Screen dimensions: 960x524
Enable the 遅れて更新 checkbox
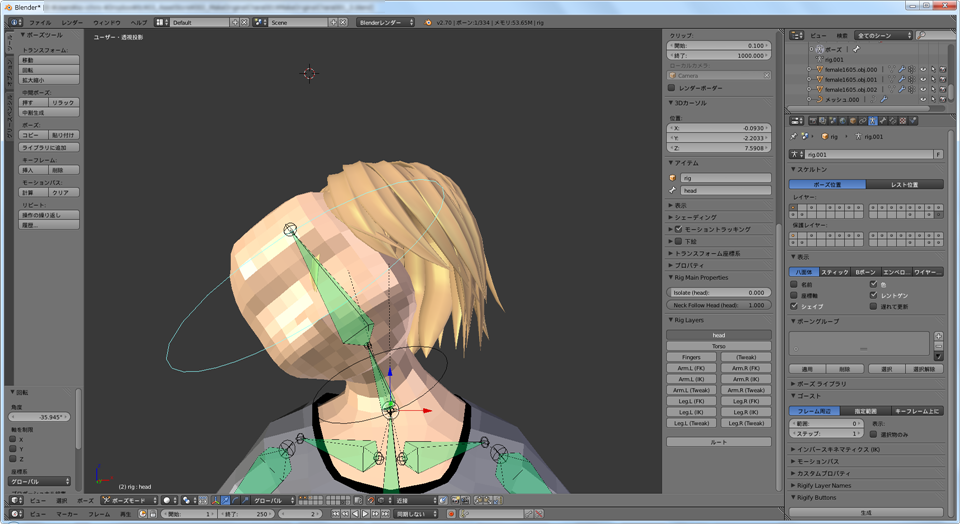coord(874,306)
